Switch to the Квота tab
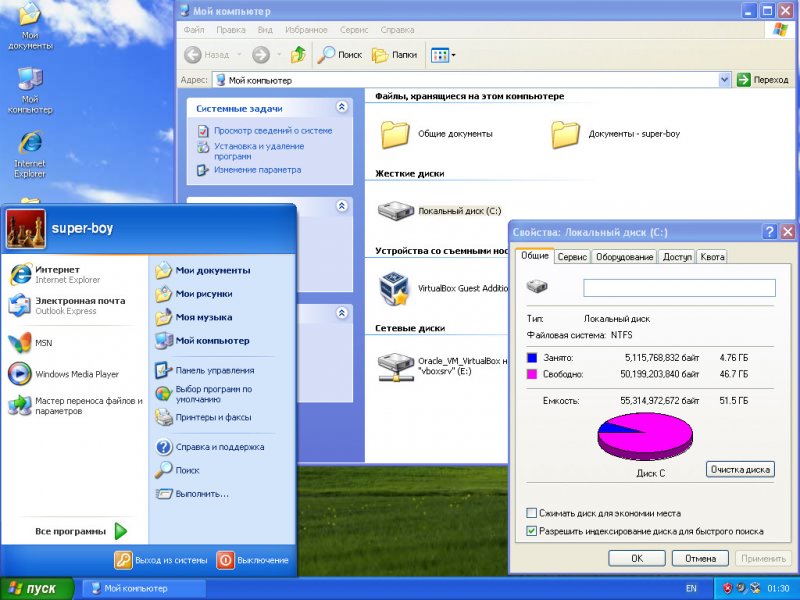Image resolution: width=800 pixels, height=600 pixels. (x=712, y=257)
